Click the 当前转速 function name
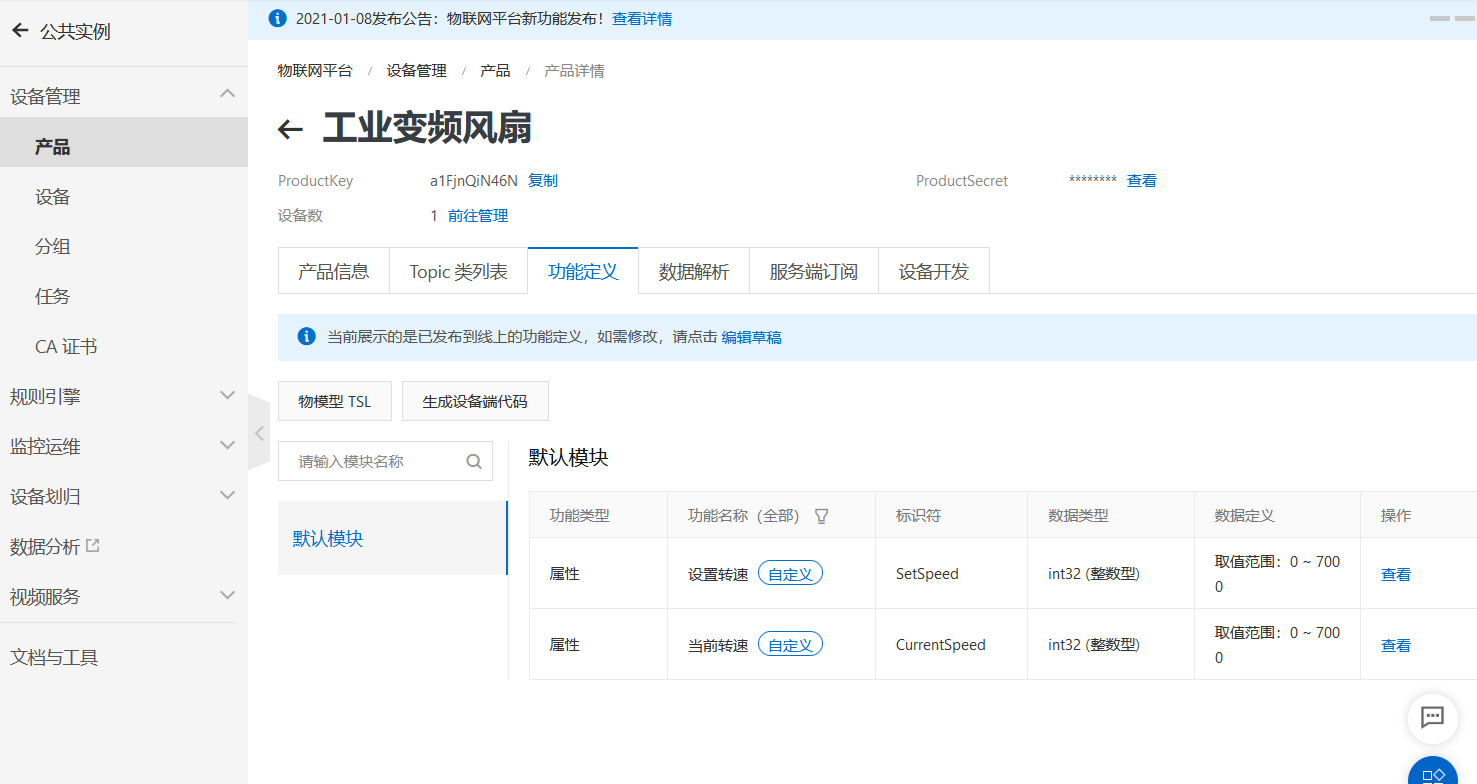The height and width of the screenshot is (784, 1477). coord(718,646)
